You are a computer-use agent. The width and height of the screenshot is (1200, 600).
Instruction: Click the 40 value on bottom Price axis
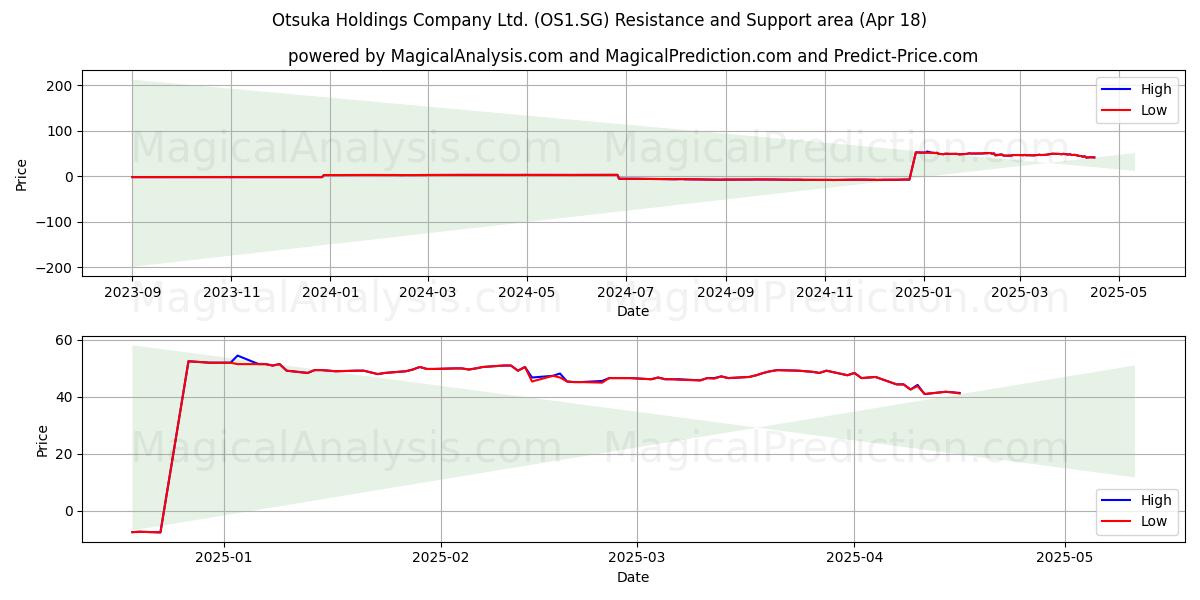(64, 397)
